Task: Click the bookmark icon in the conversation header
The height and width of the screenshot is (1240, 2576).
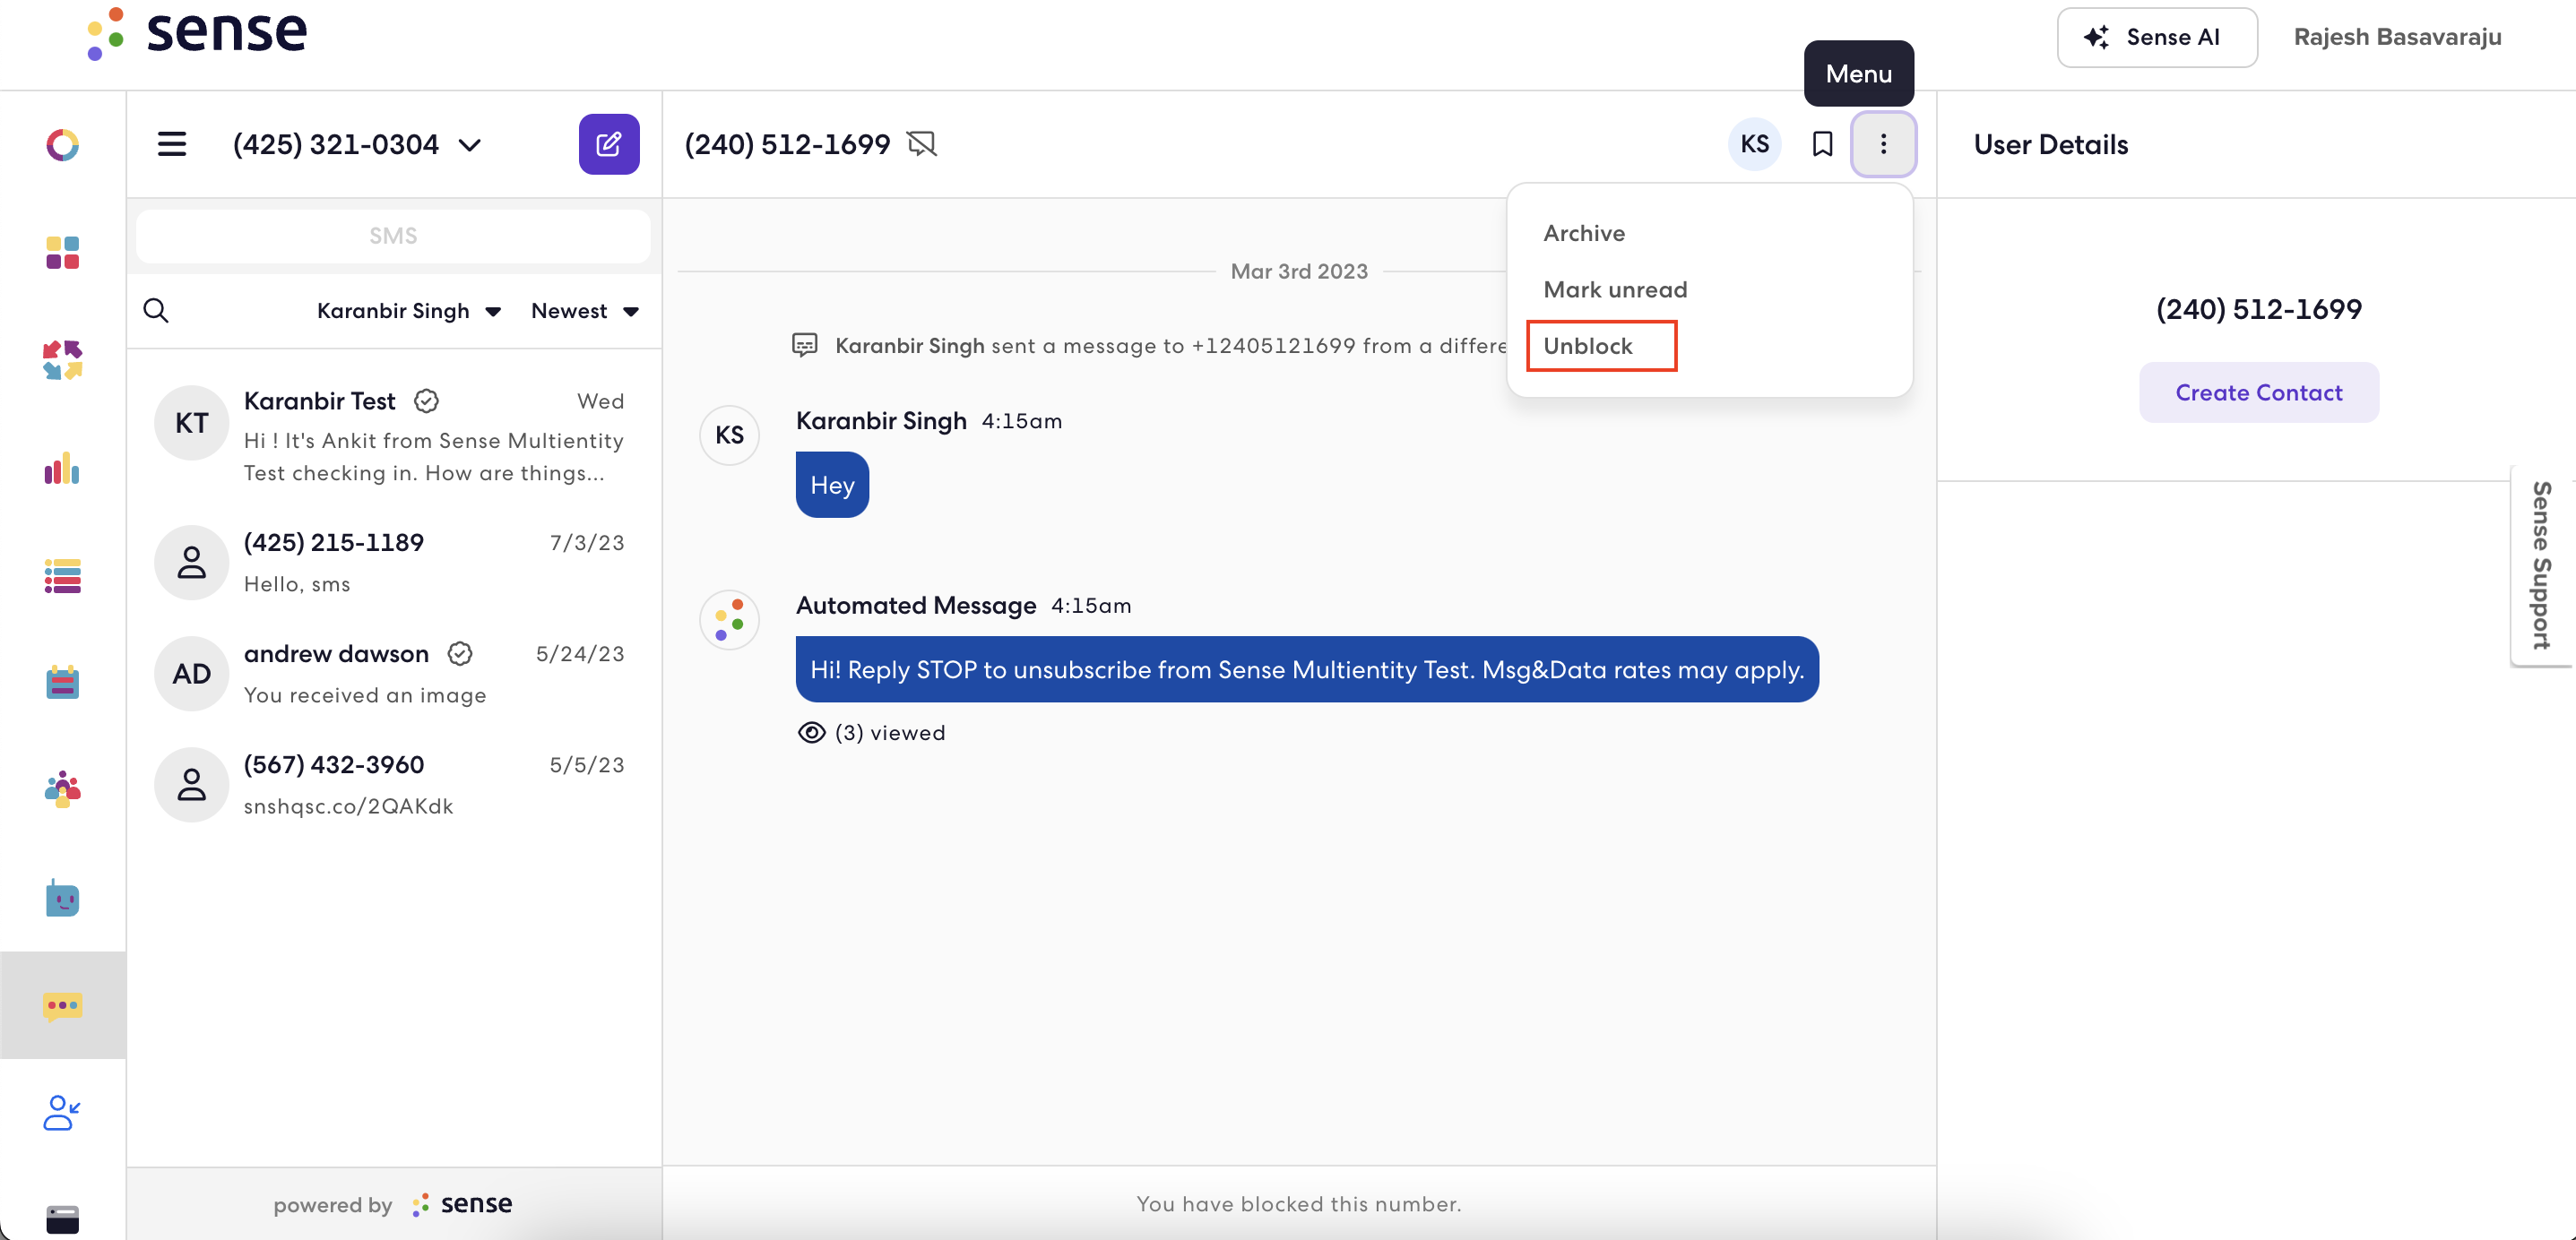Action: coord(1822,144)
